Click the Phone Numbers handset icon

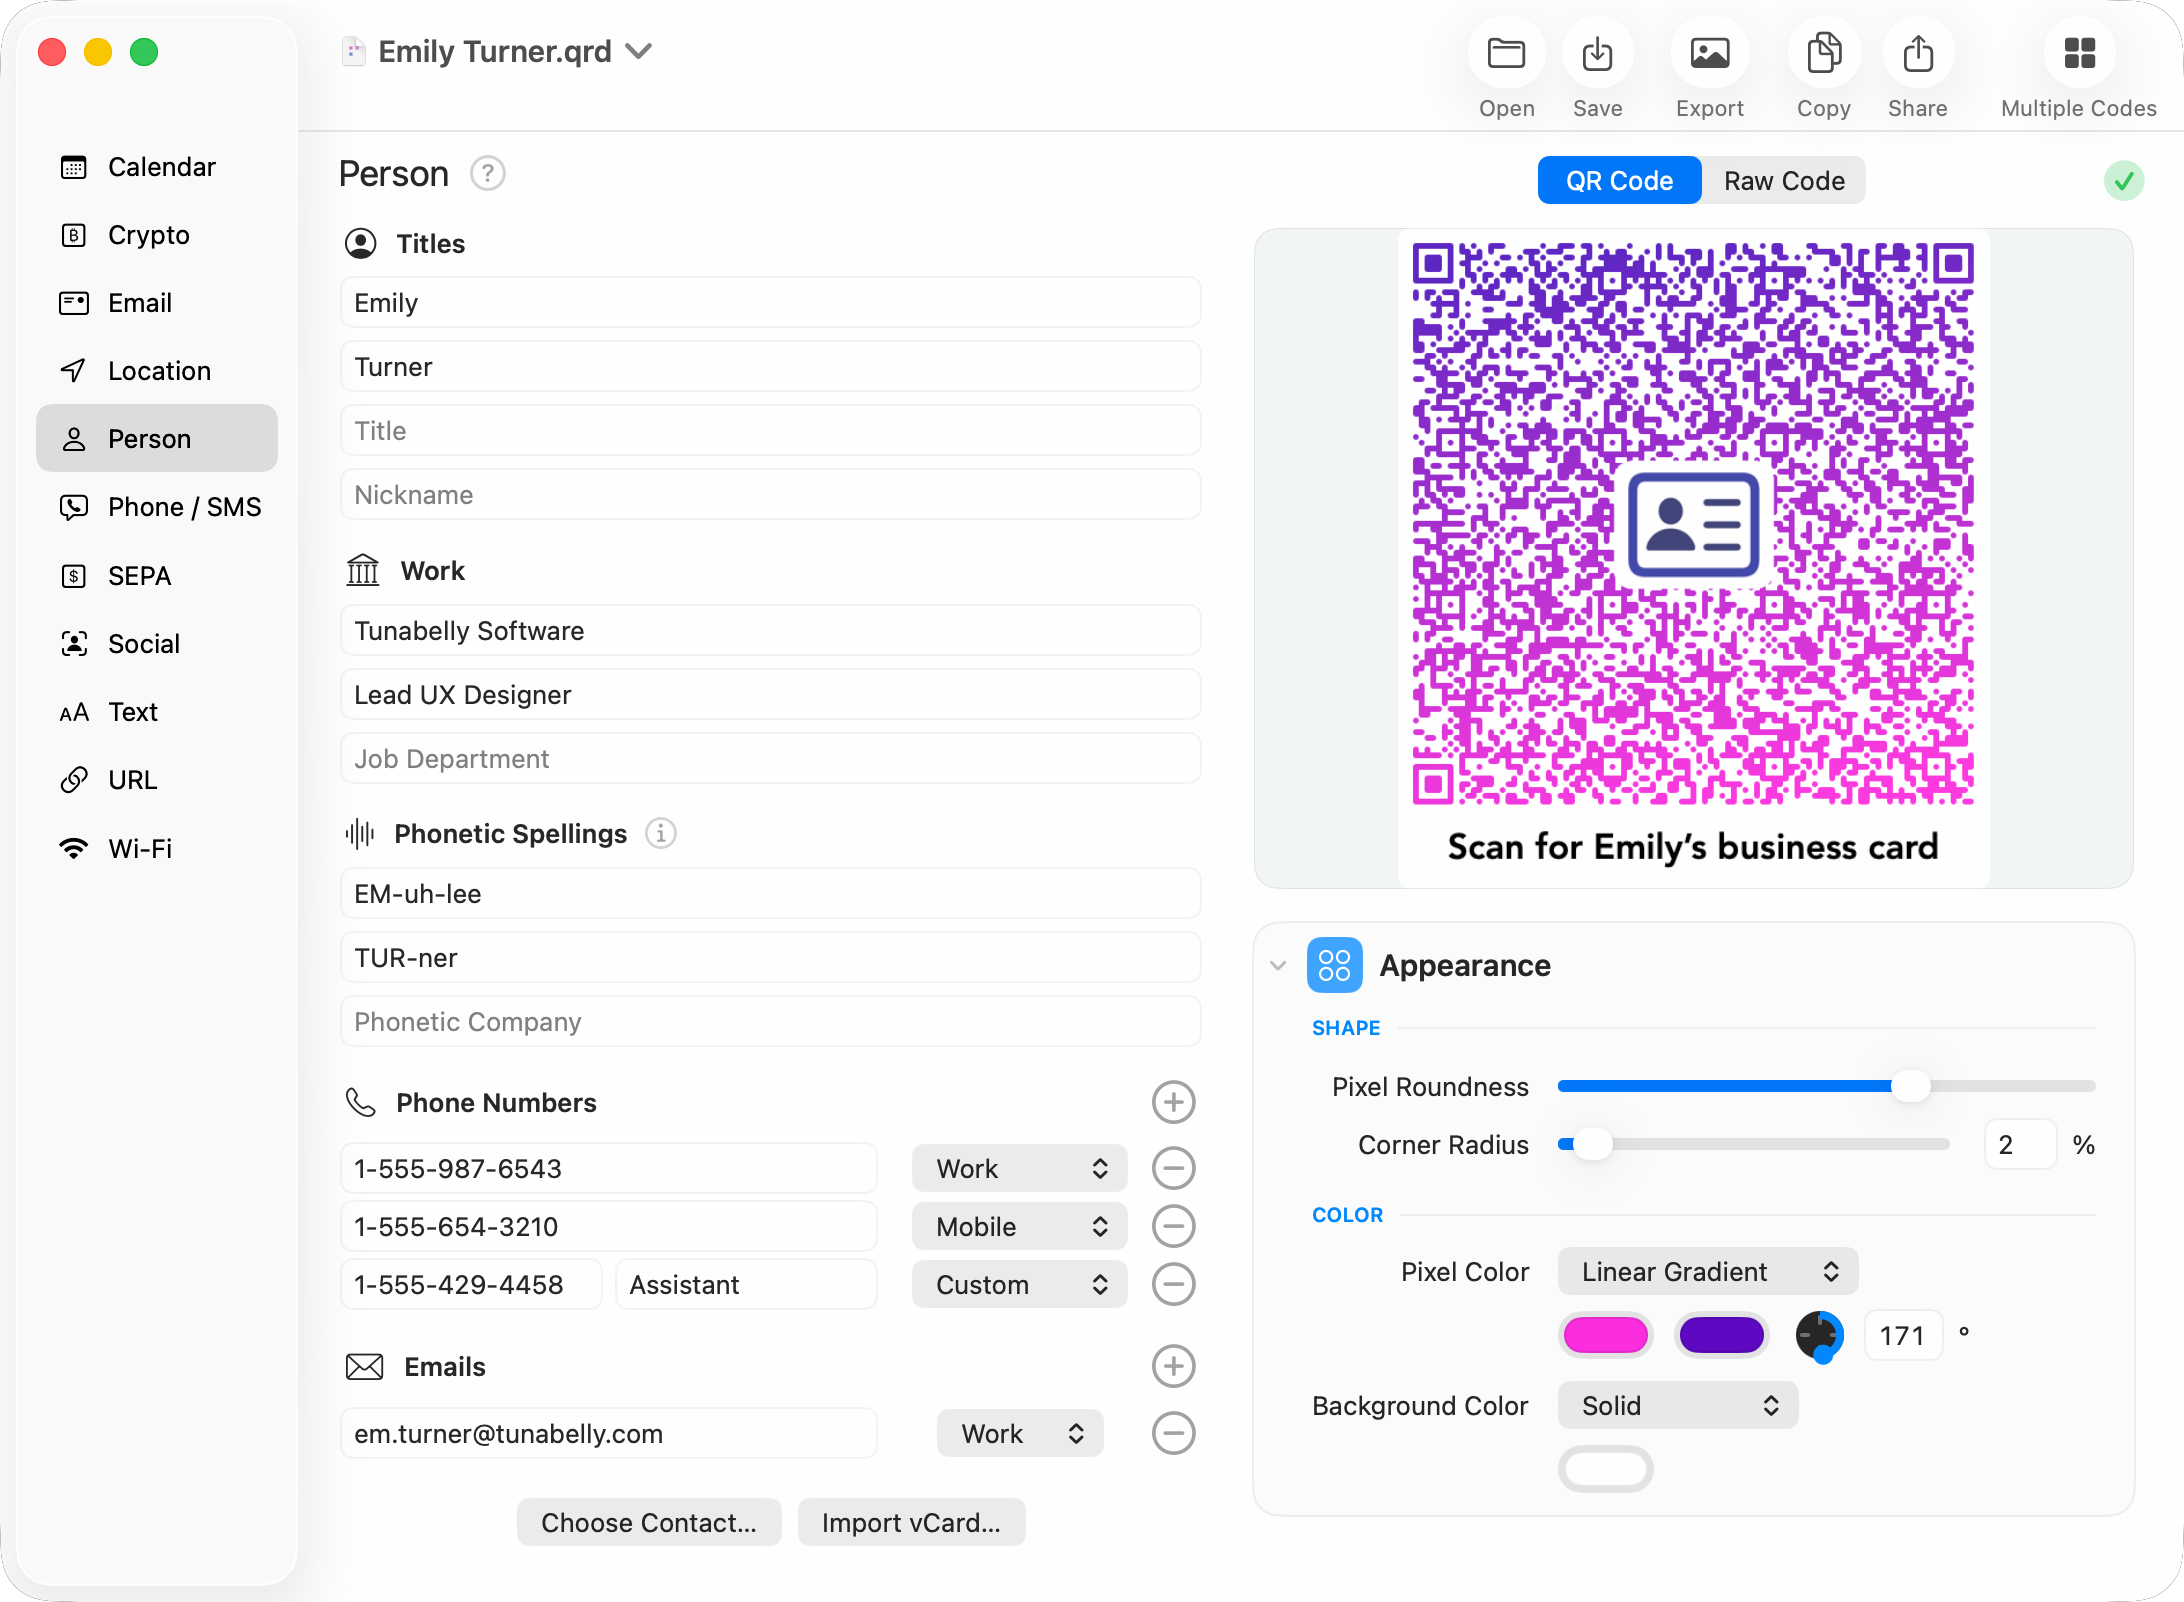[x=360, y=1102]
